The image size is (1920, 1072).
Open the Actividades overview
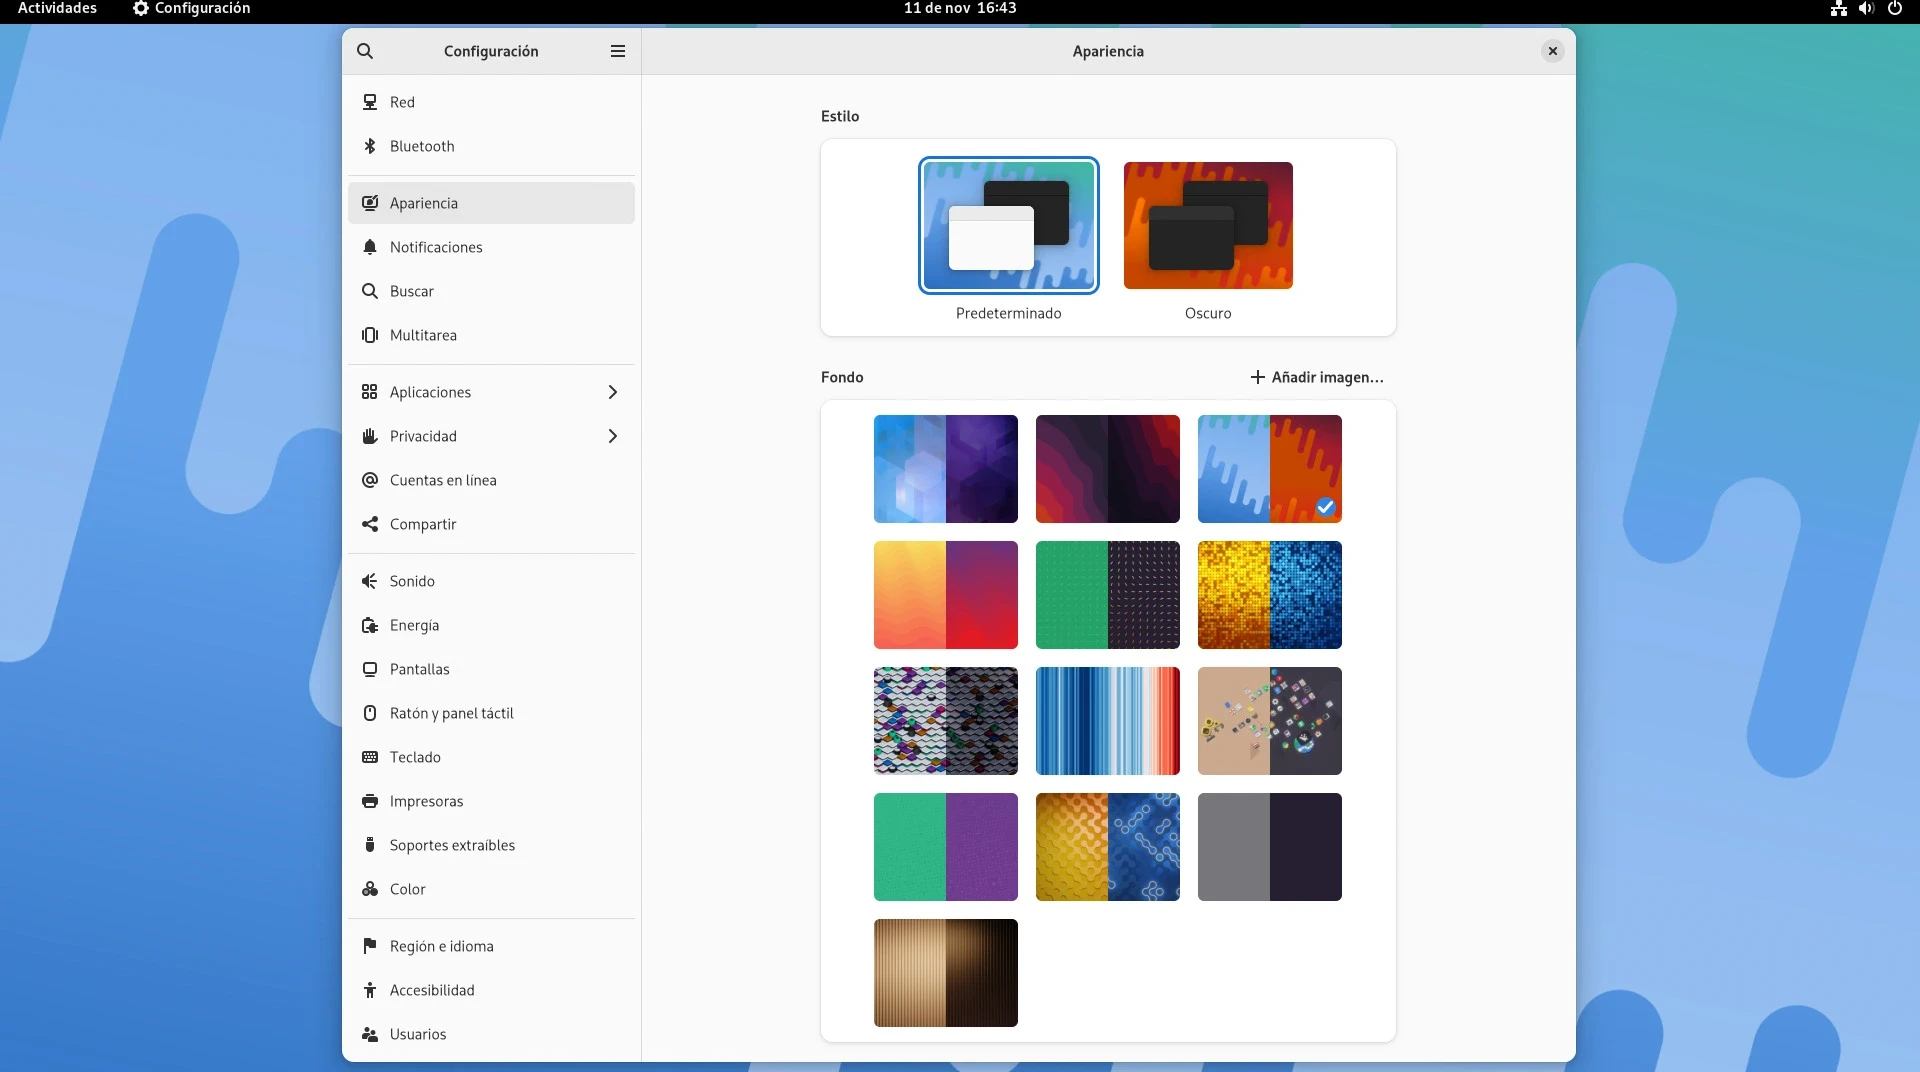click(57, 8)
